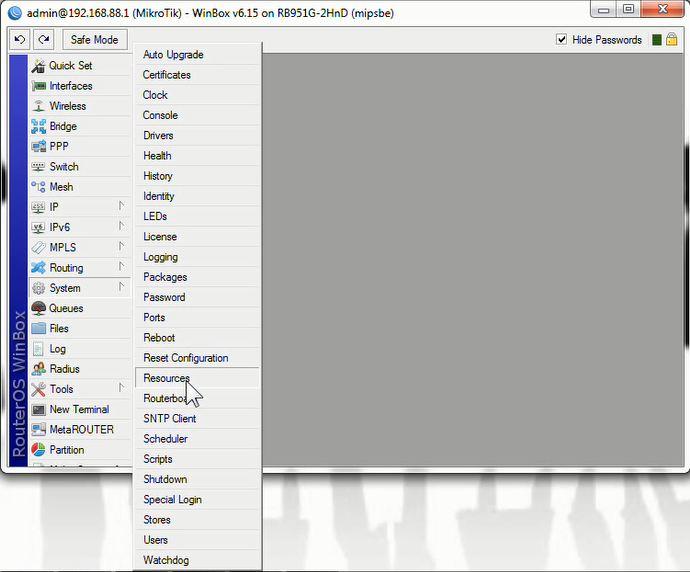Click the Wireless antenna icon
Viewport: 690px width, 572px height.
click(38, 106)
